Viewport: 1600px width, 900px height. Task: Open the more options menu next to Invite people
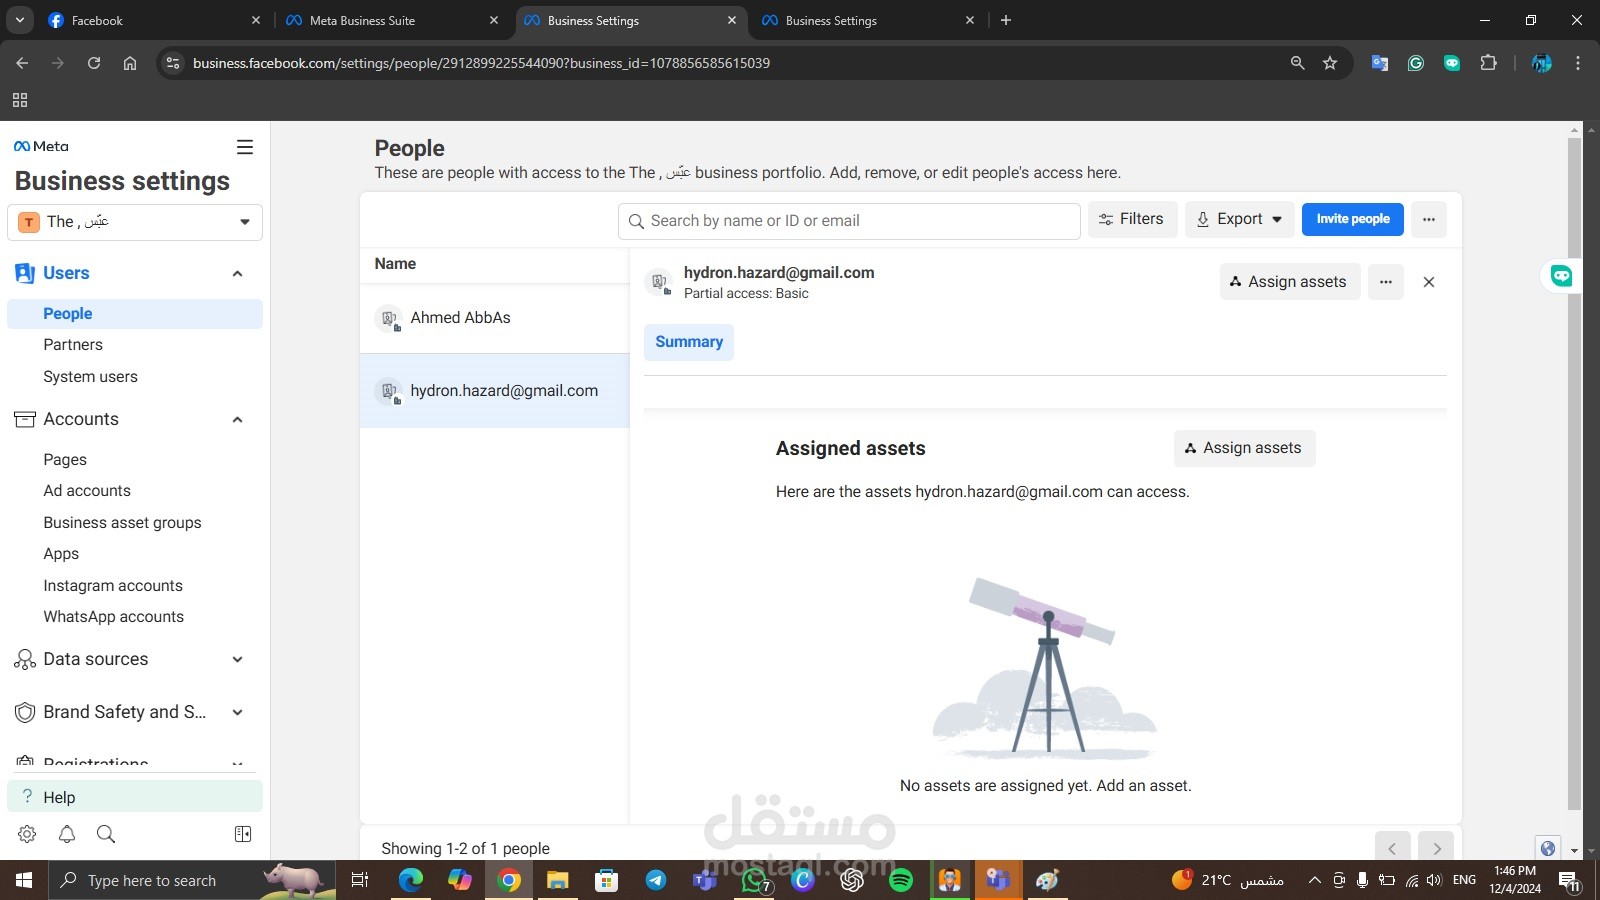(x=1429, y=219)
